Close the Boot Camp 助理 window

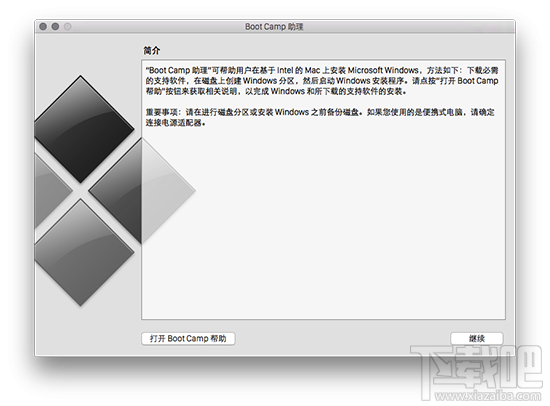[x=43, y=27]
